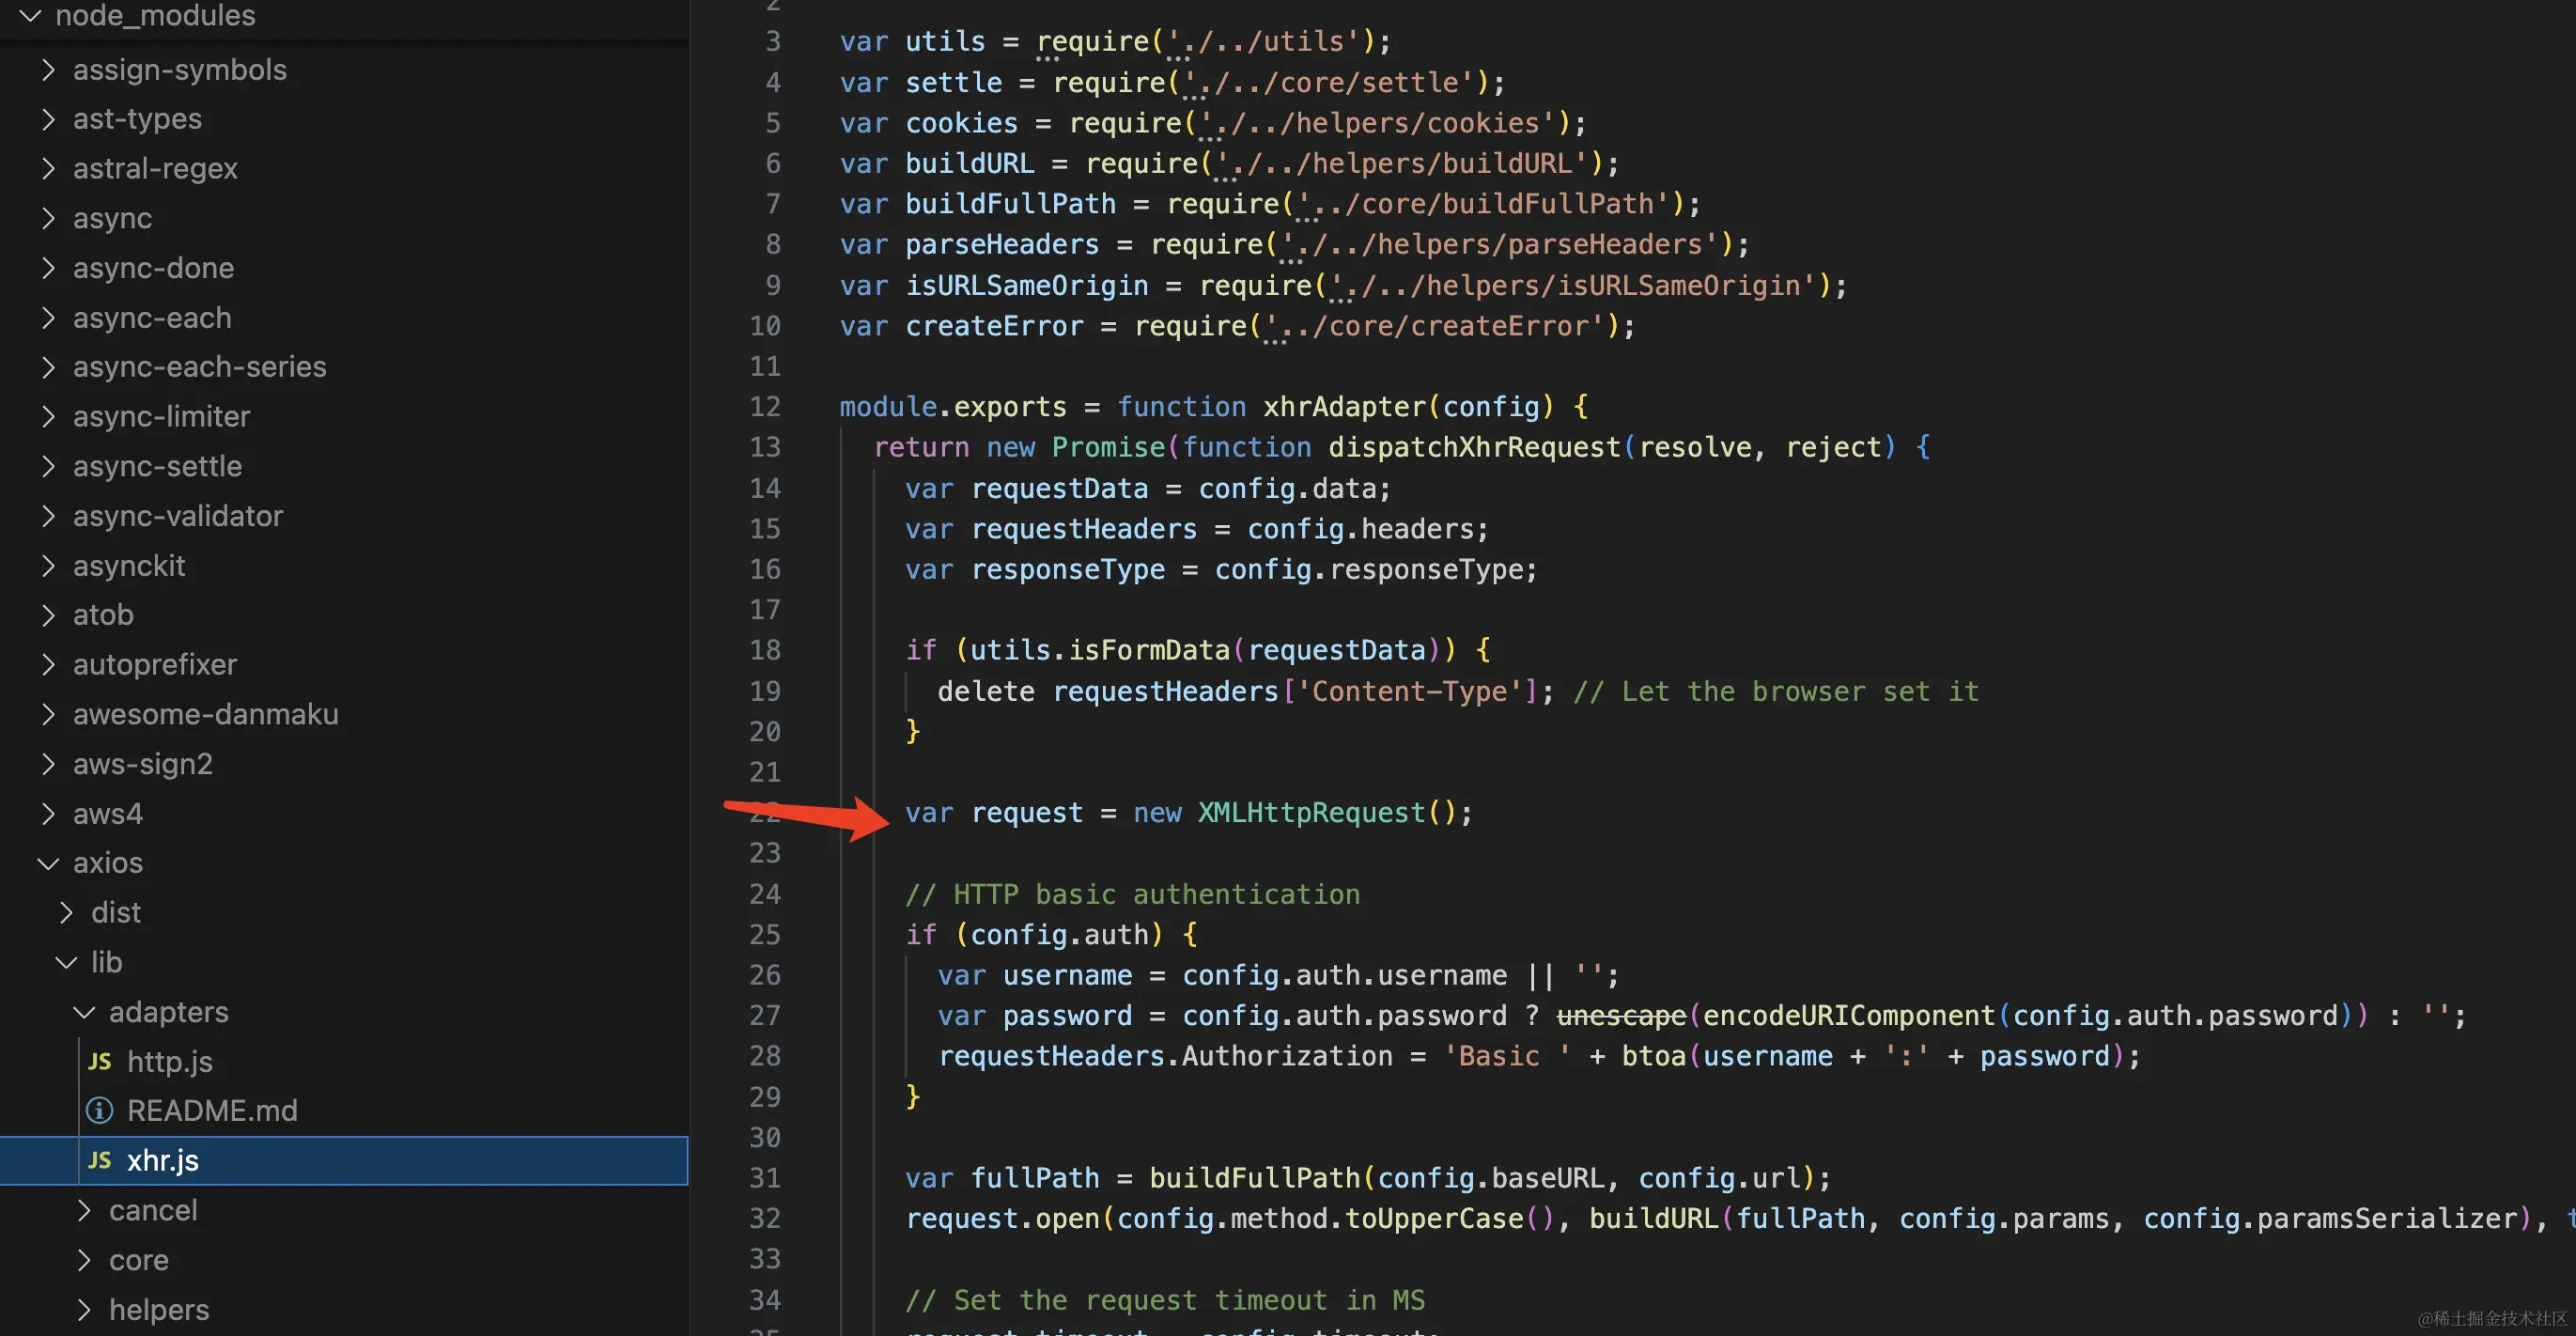Click the './../utils' require path
The height and width of the screenshot is (1336, 2576).
1265,41
